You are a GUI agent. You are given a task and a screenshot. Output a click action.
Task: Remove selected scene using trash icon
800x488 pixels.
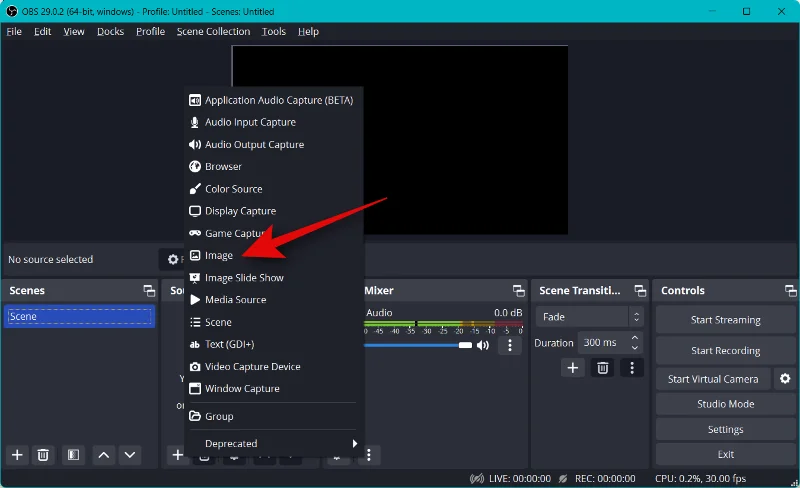coord(43,454)
